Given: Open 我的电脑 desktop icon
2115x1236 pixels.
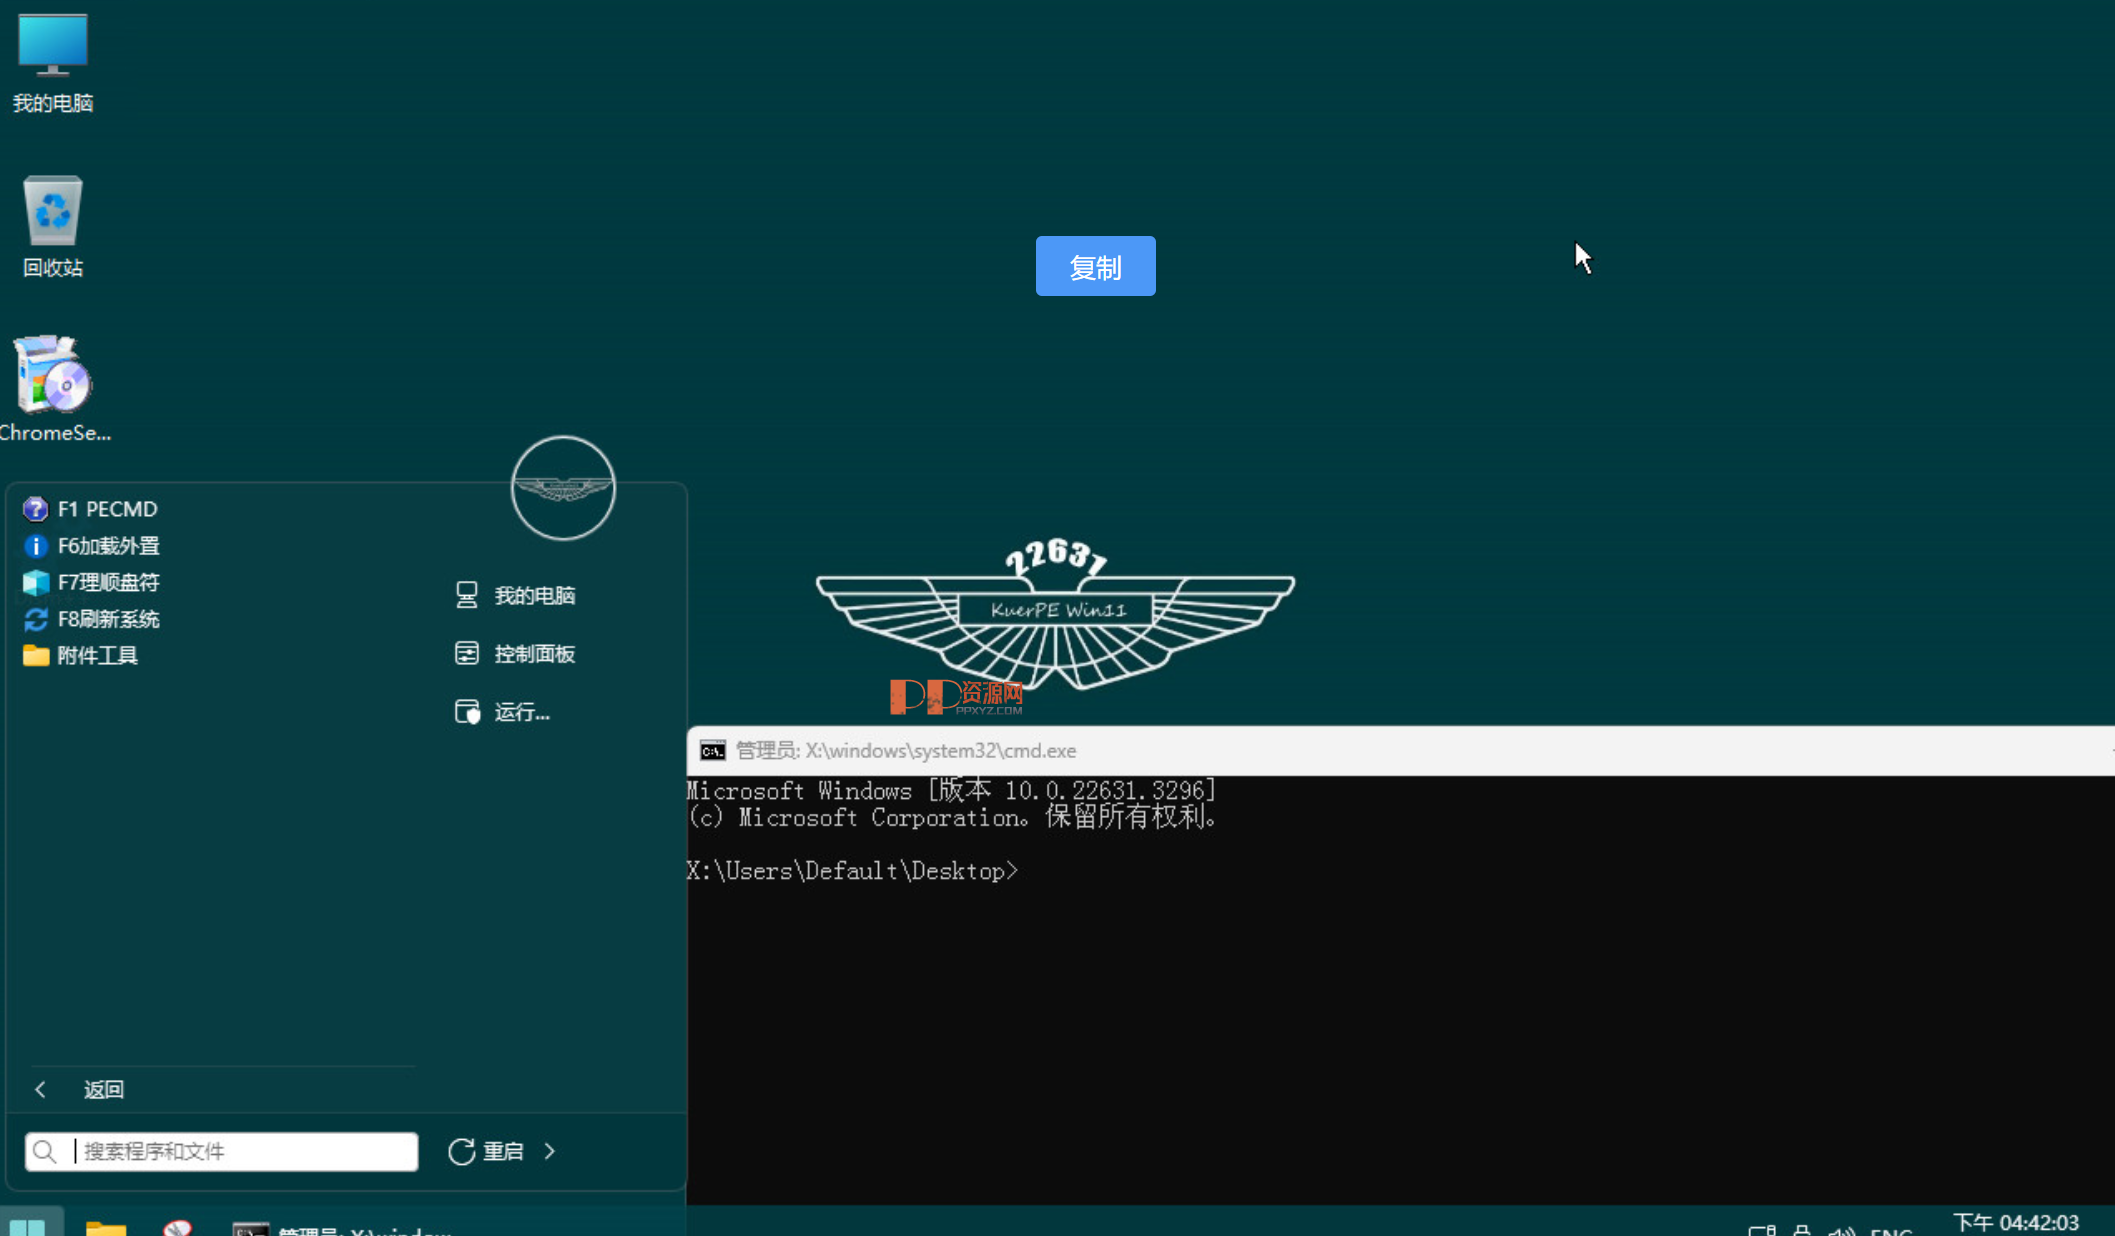Looking at the screenshot, I should click(x=52, y=62).
